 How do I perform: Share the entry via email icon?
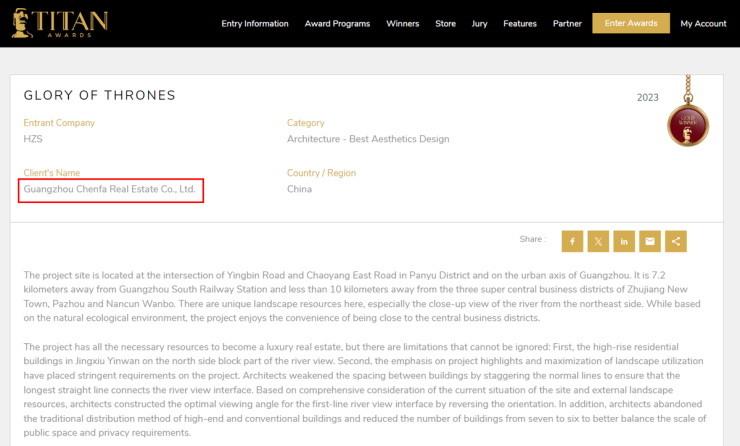650,241
